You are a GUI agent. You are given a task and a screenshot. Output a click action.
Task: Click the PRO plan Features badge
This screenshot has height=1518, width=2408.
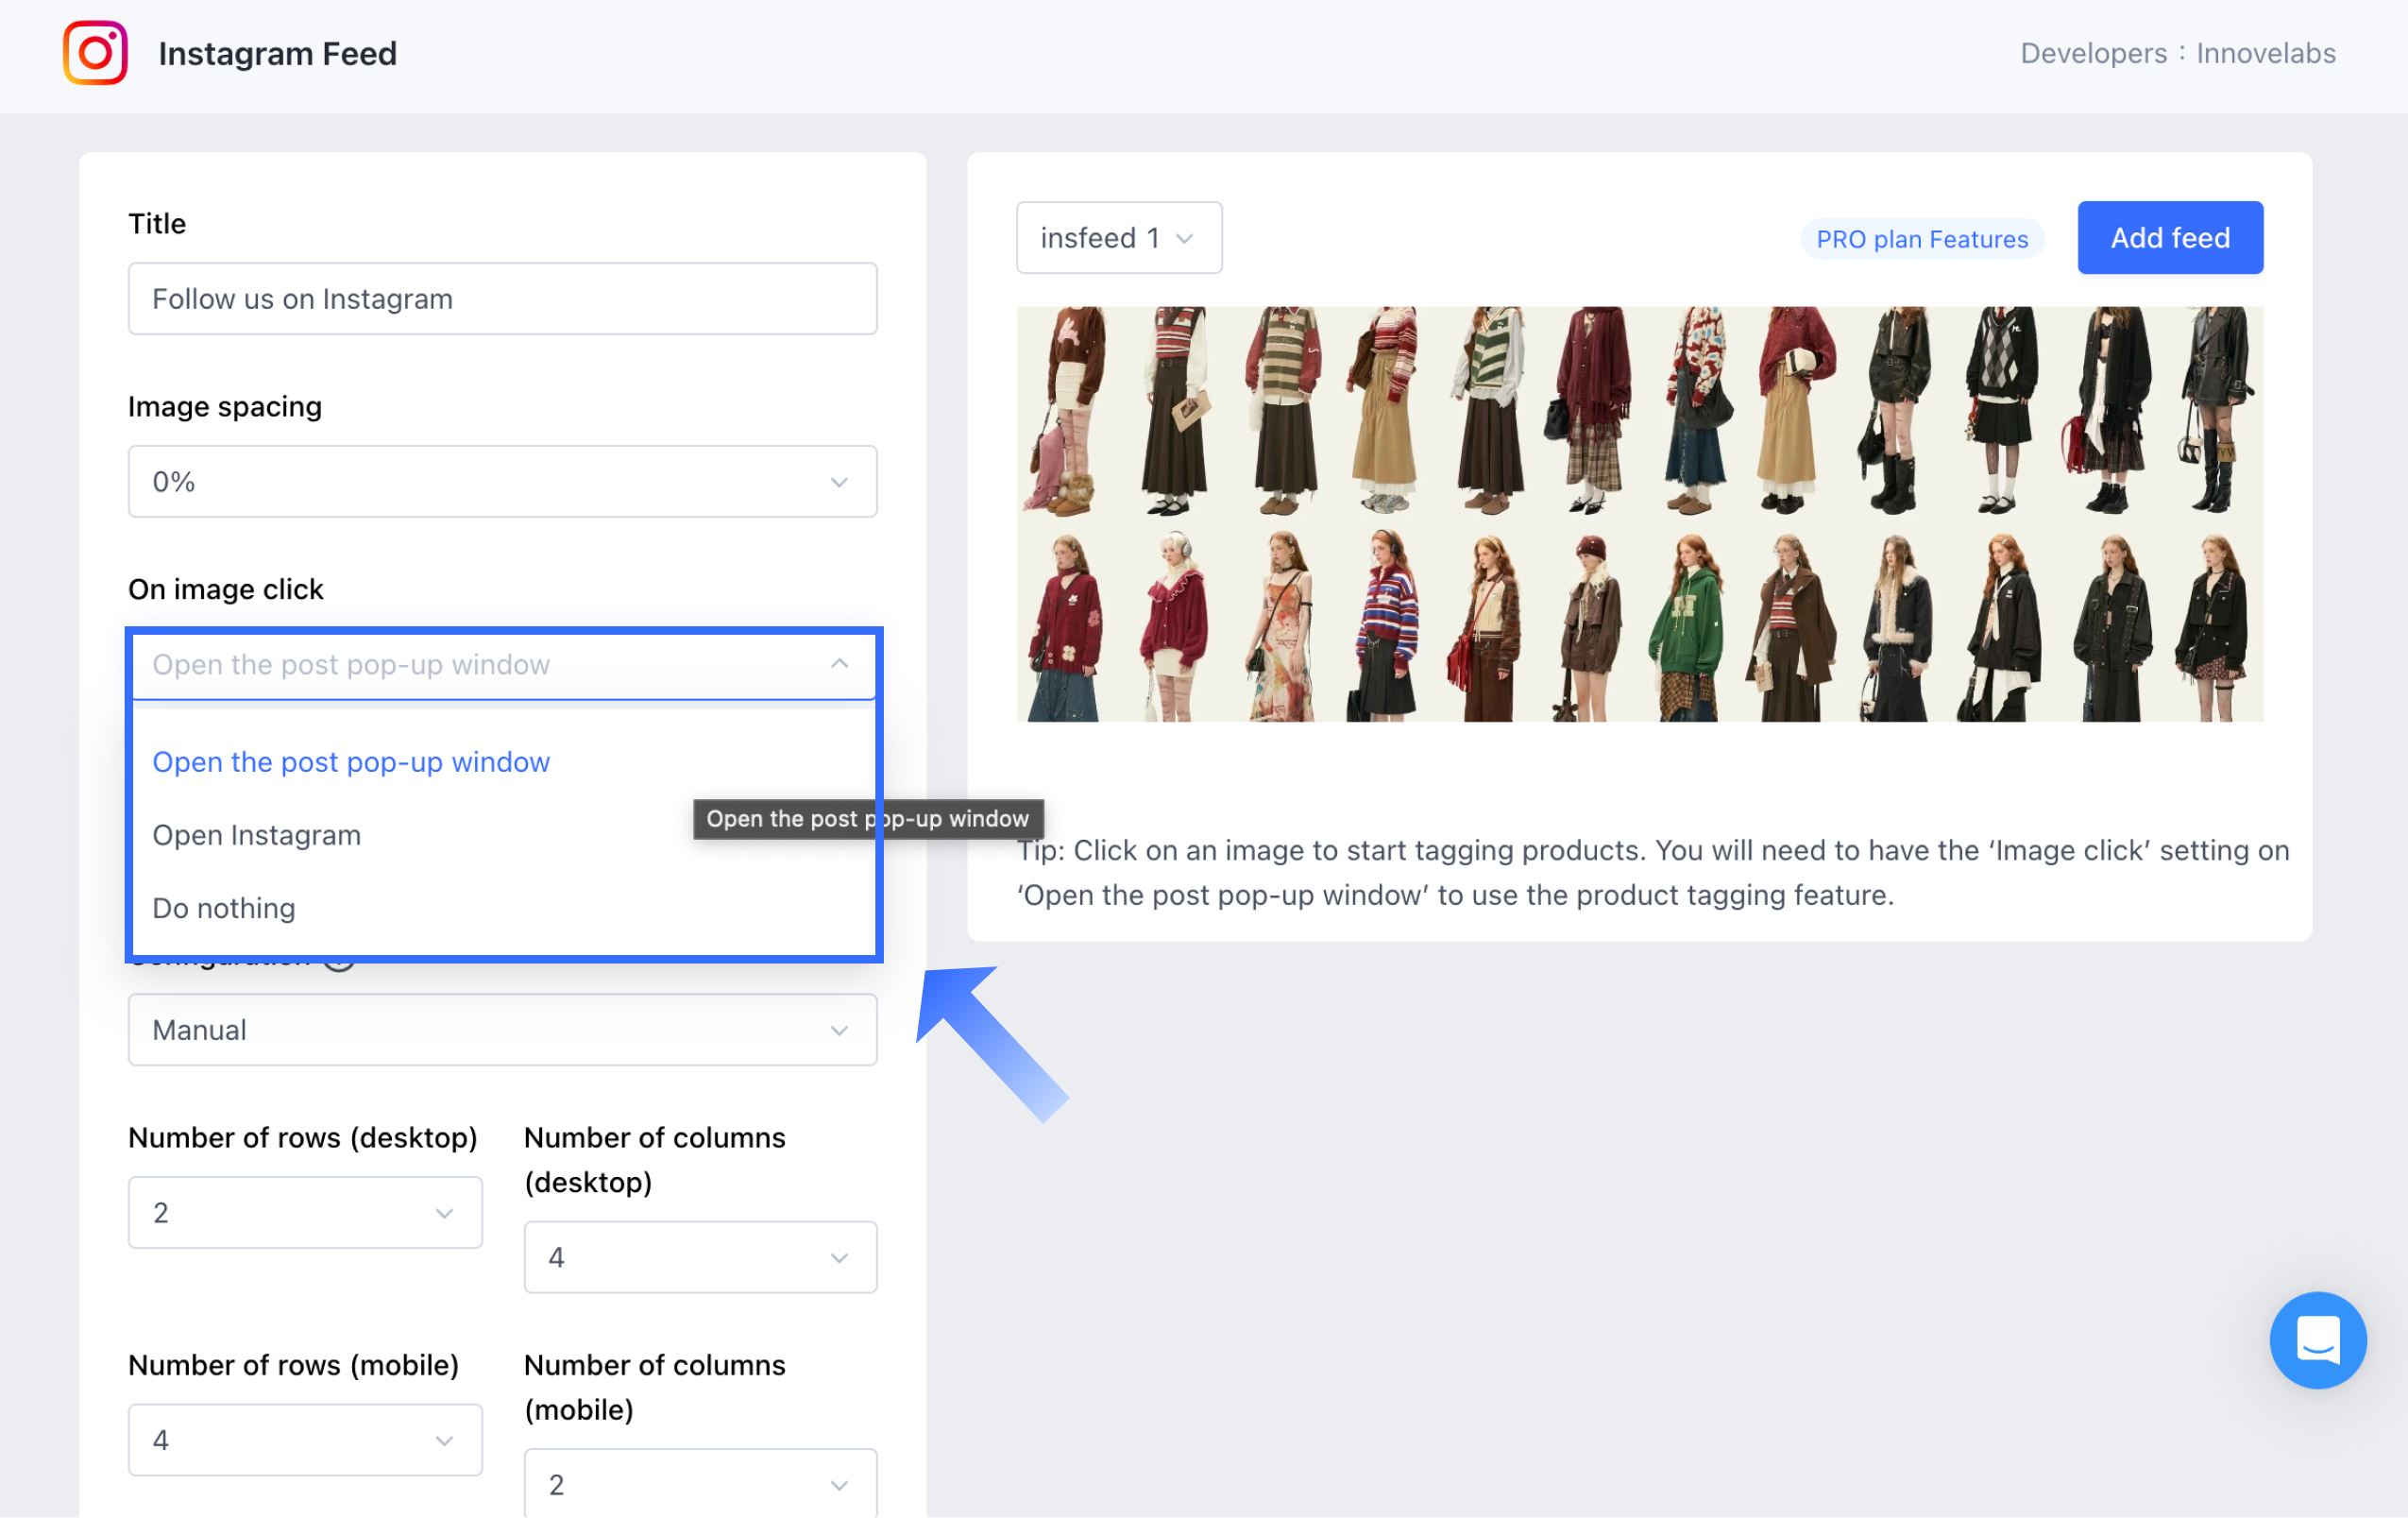point(1921,239)
